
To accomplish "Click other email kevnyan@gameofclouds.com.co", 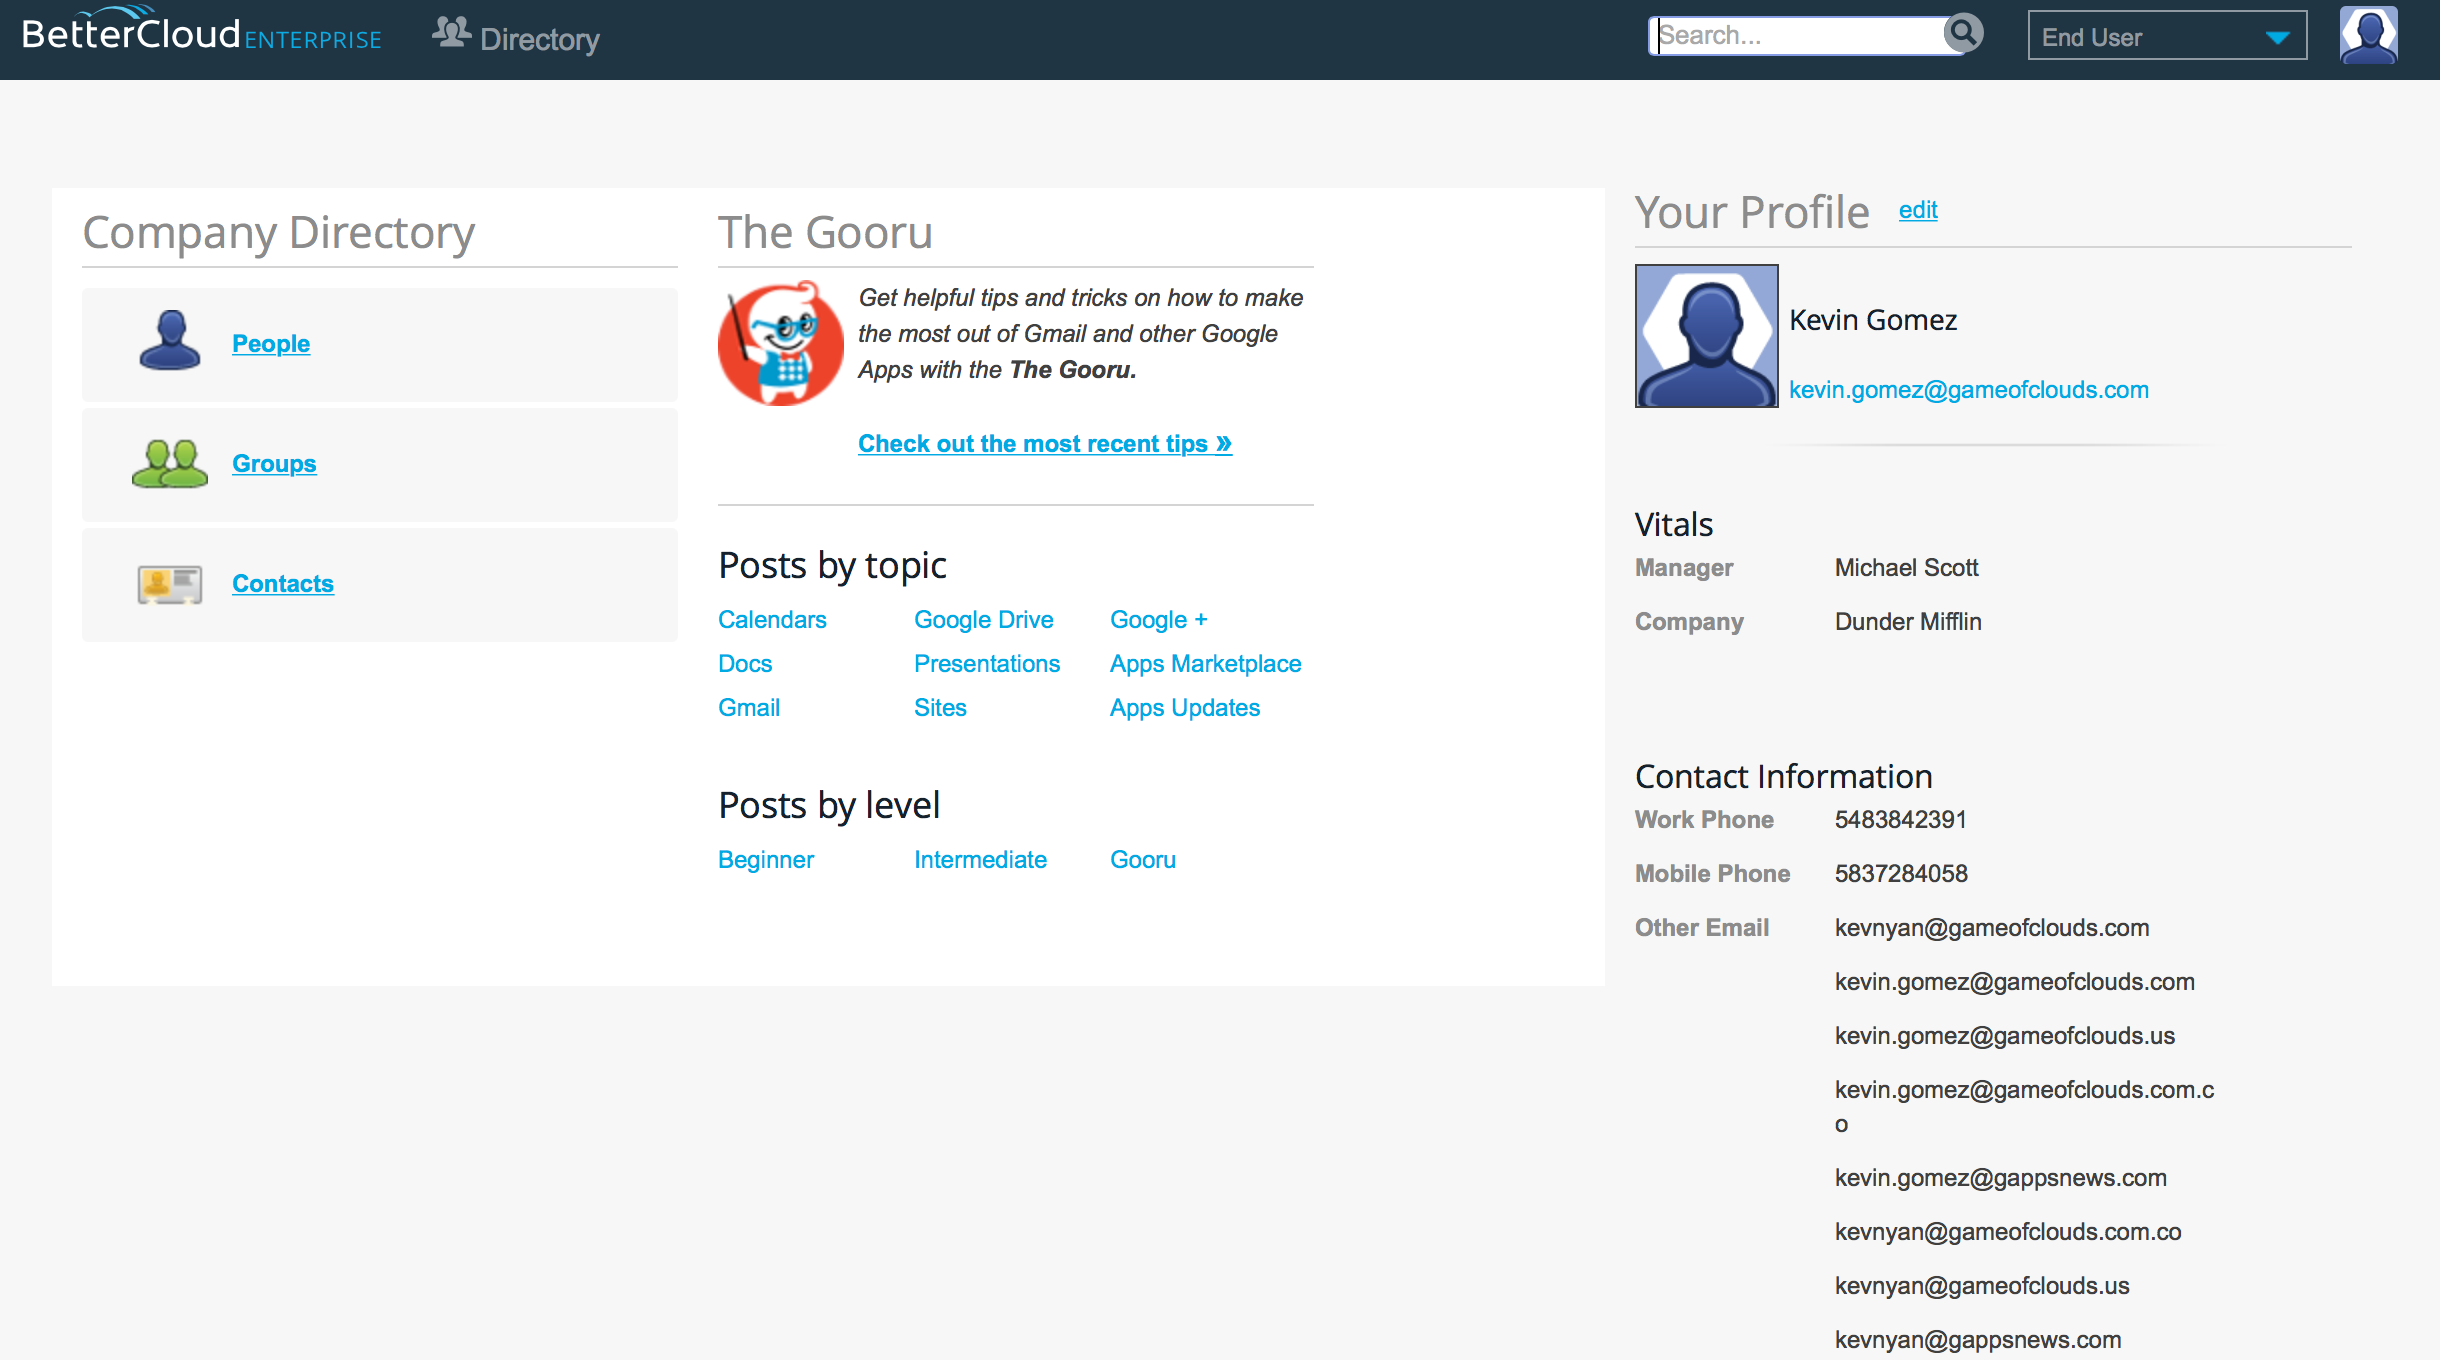I will click(2008, 1231).
